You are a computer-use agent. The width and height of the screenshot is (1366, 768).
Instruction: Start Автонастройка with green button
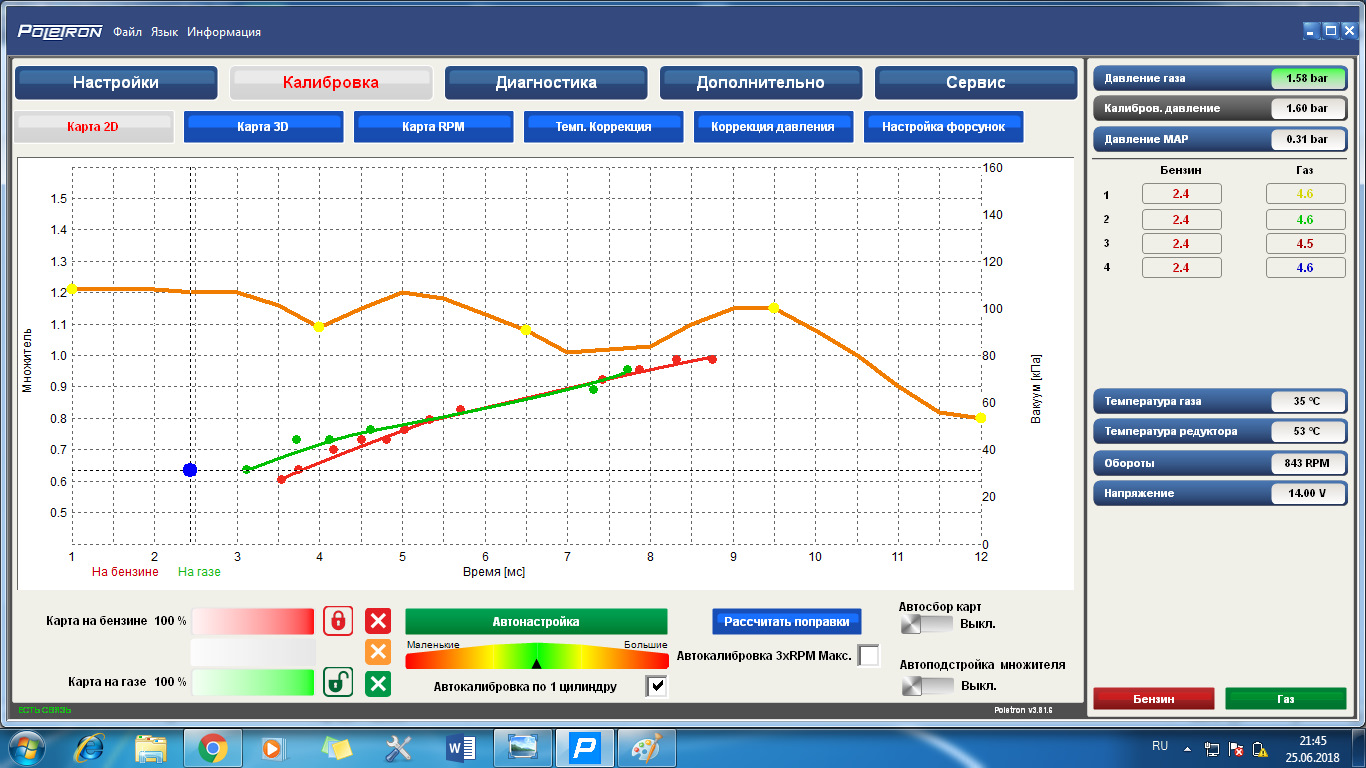536,622
